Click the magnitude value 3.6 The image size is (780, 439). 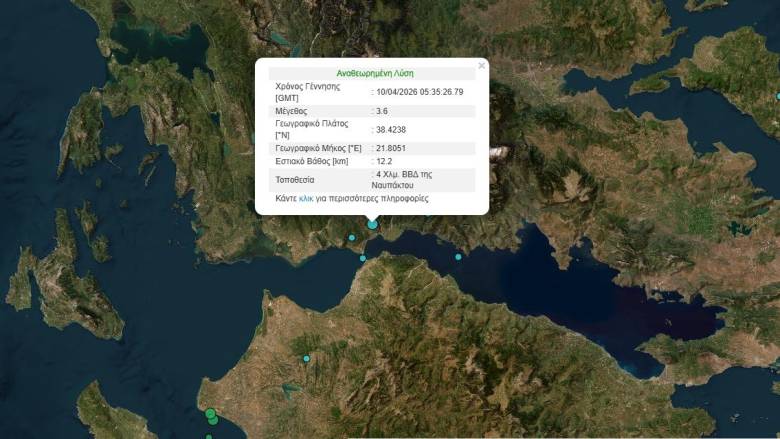click(382, 111)
